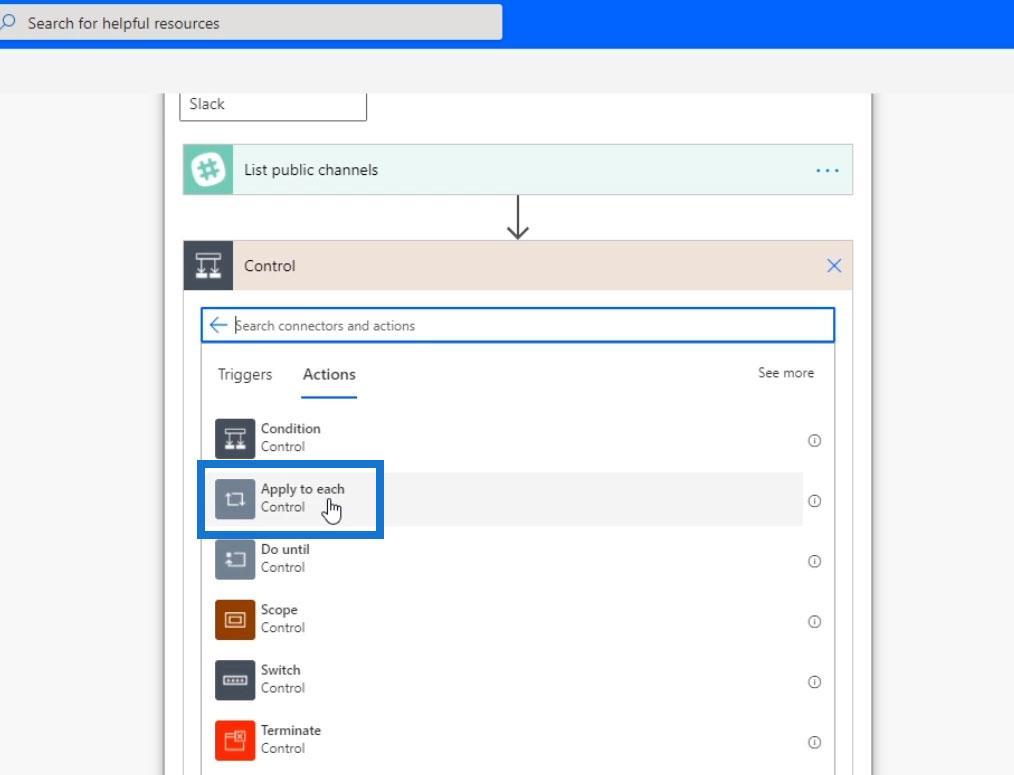
Task: Click the Control header icon
Action: click(208, 266)
